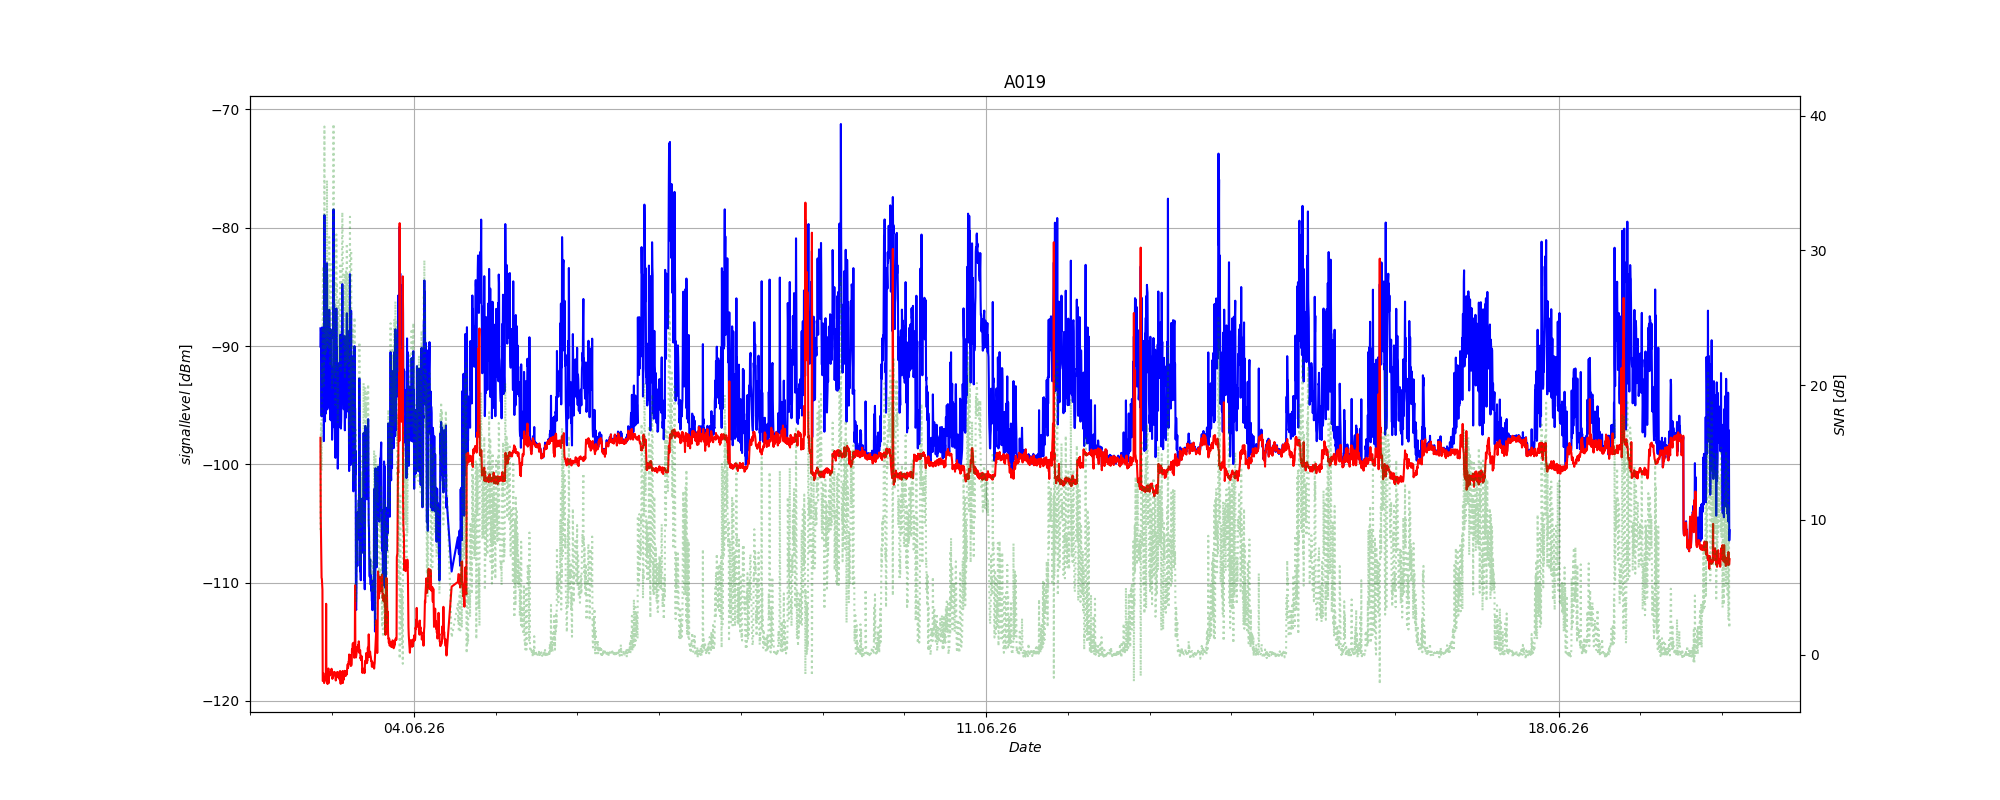This screenshot has height=800, width=2000.
Task: Select the "−70" signal level tick label
Action: click(225, 110)
